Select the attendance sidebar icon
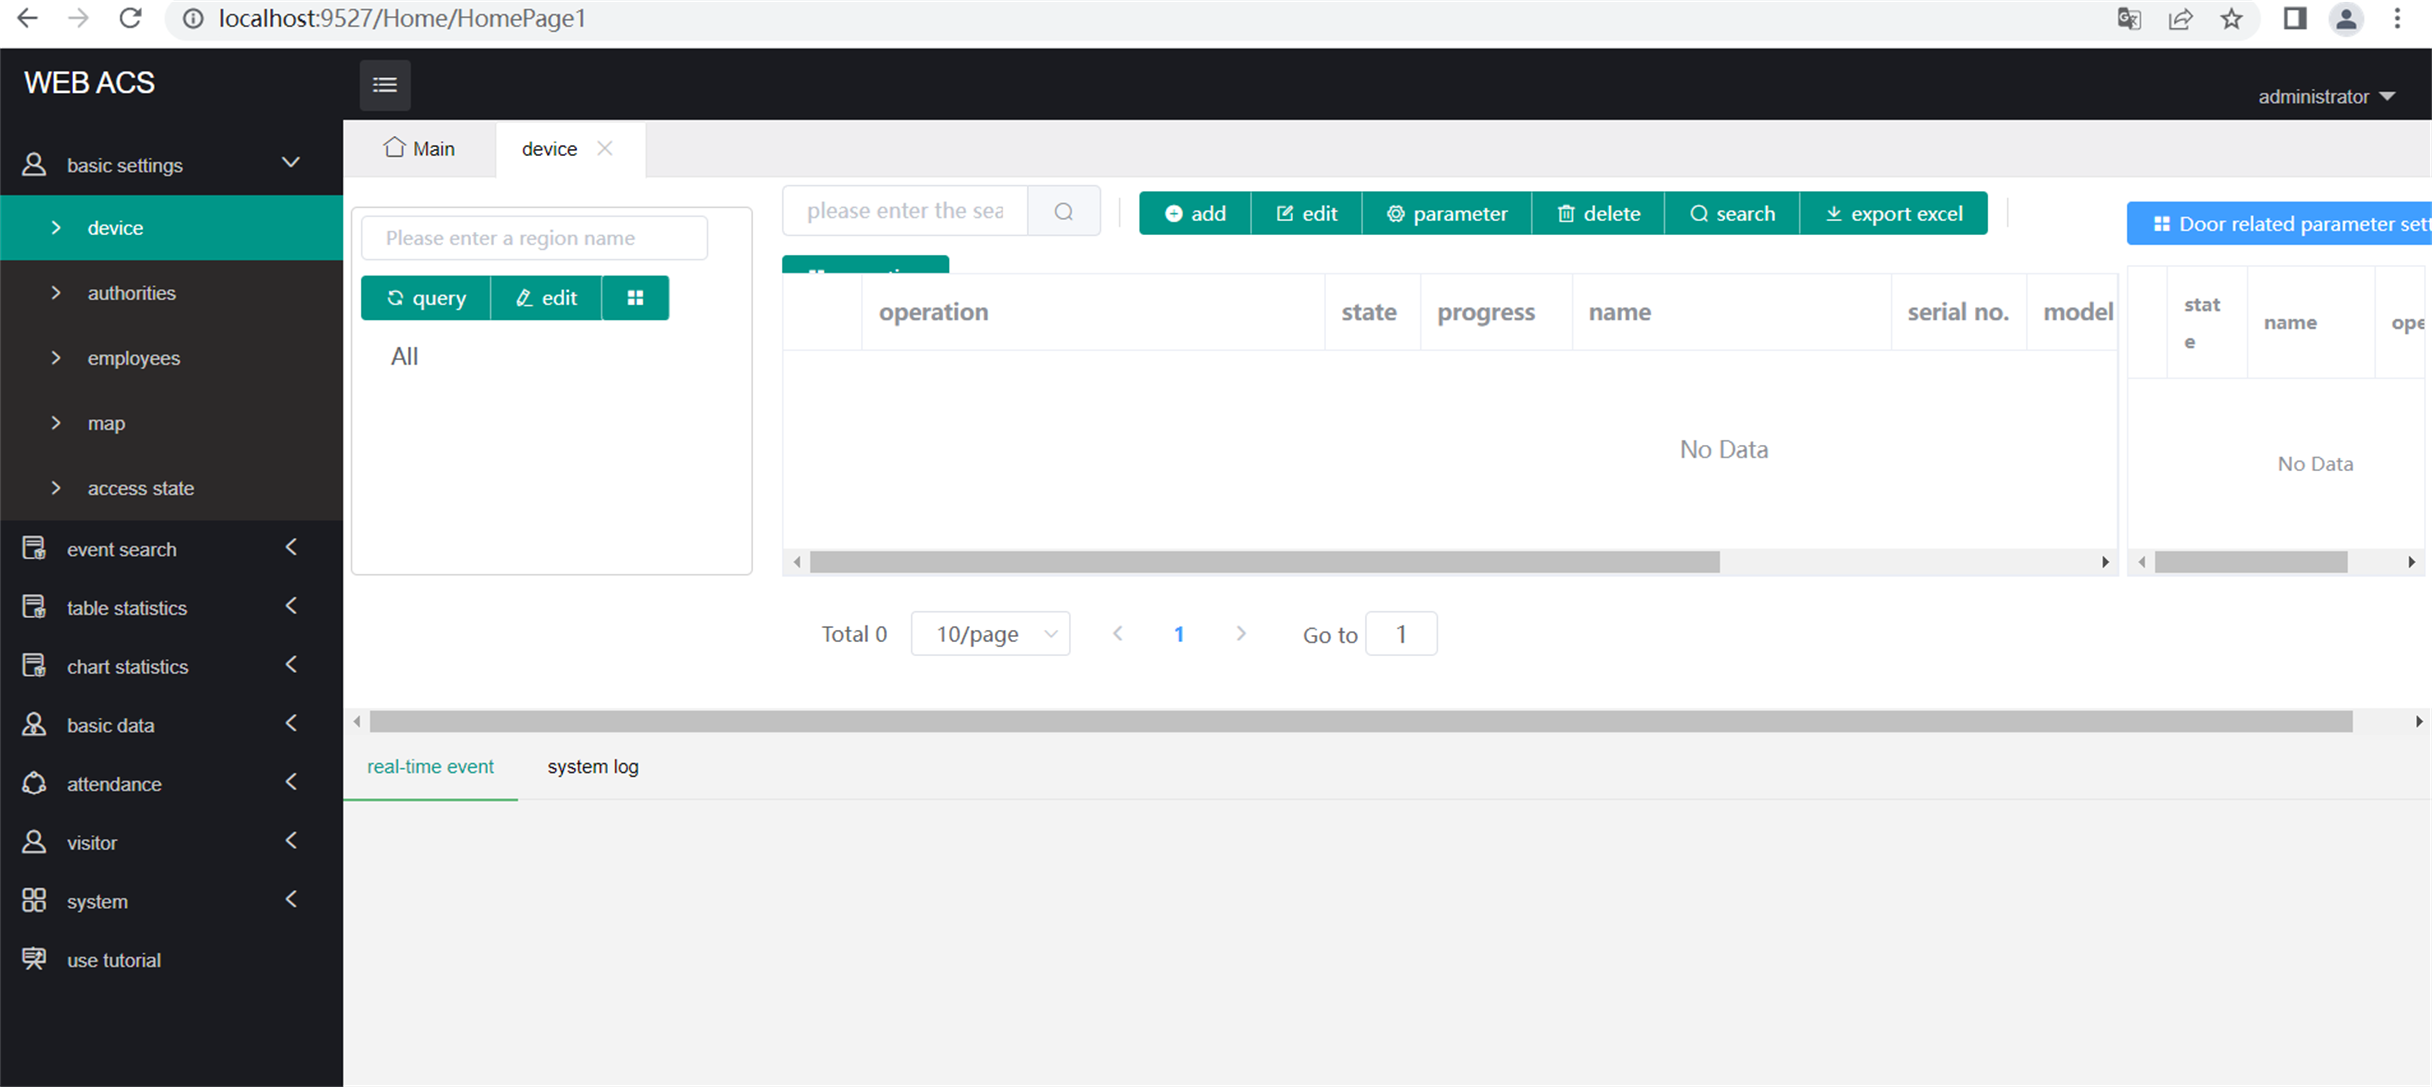The height and width of the screenshot is (1087, 2432). tap(34, 783)
